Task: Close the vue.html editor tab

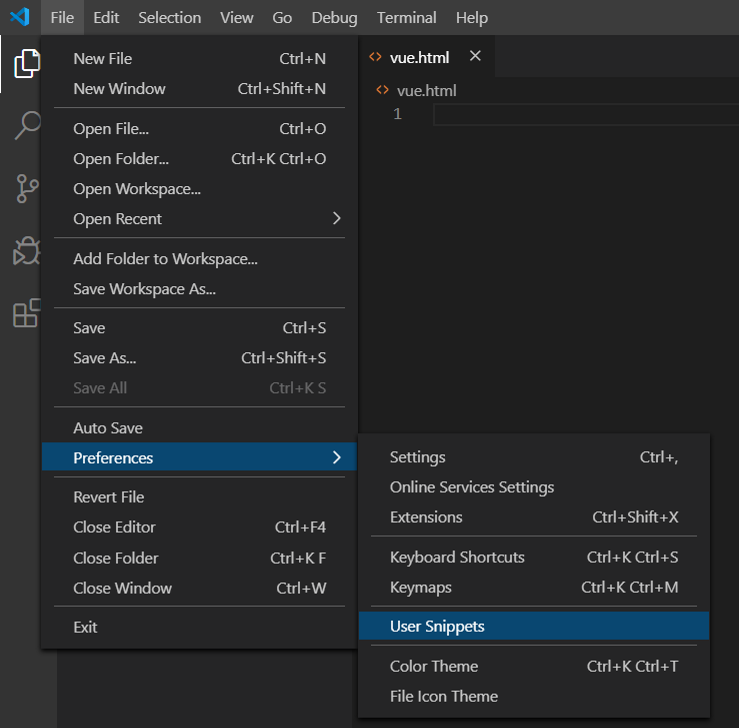Action: (475, 56)
